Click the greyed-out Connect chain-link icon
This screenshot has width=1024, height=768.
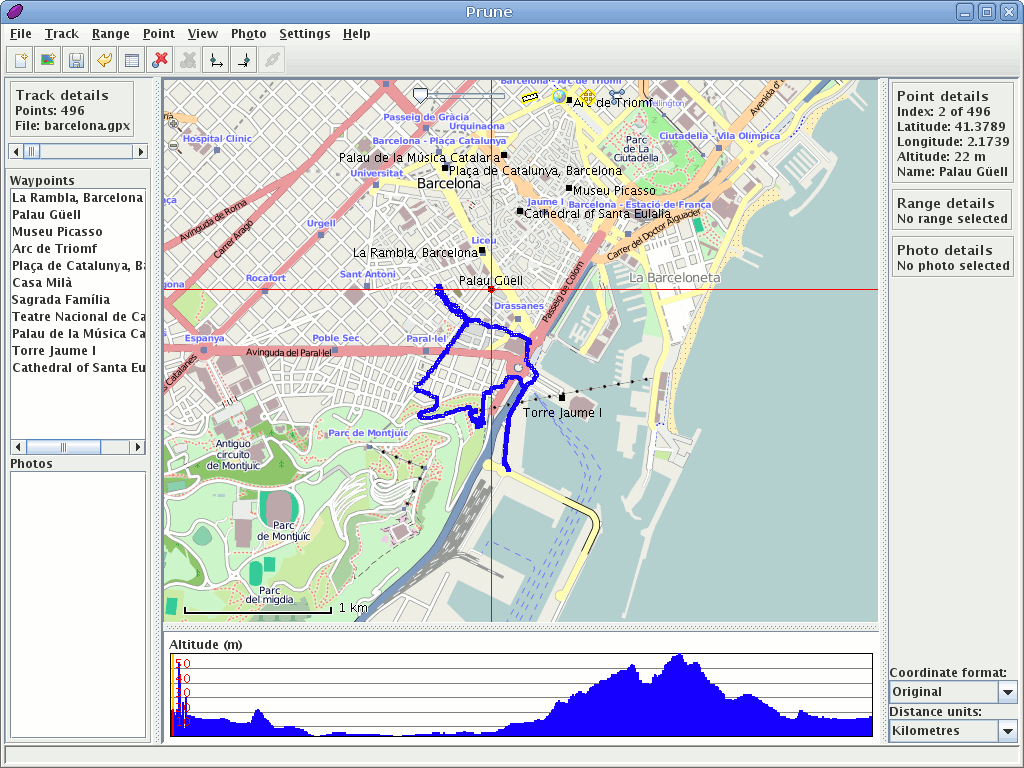click(272, 61)
